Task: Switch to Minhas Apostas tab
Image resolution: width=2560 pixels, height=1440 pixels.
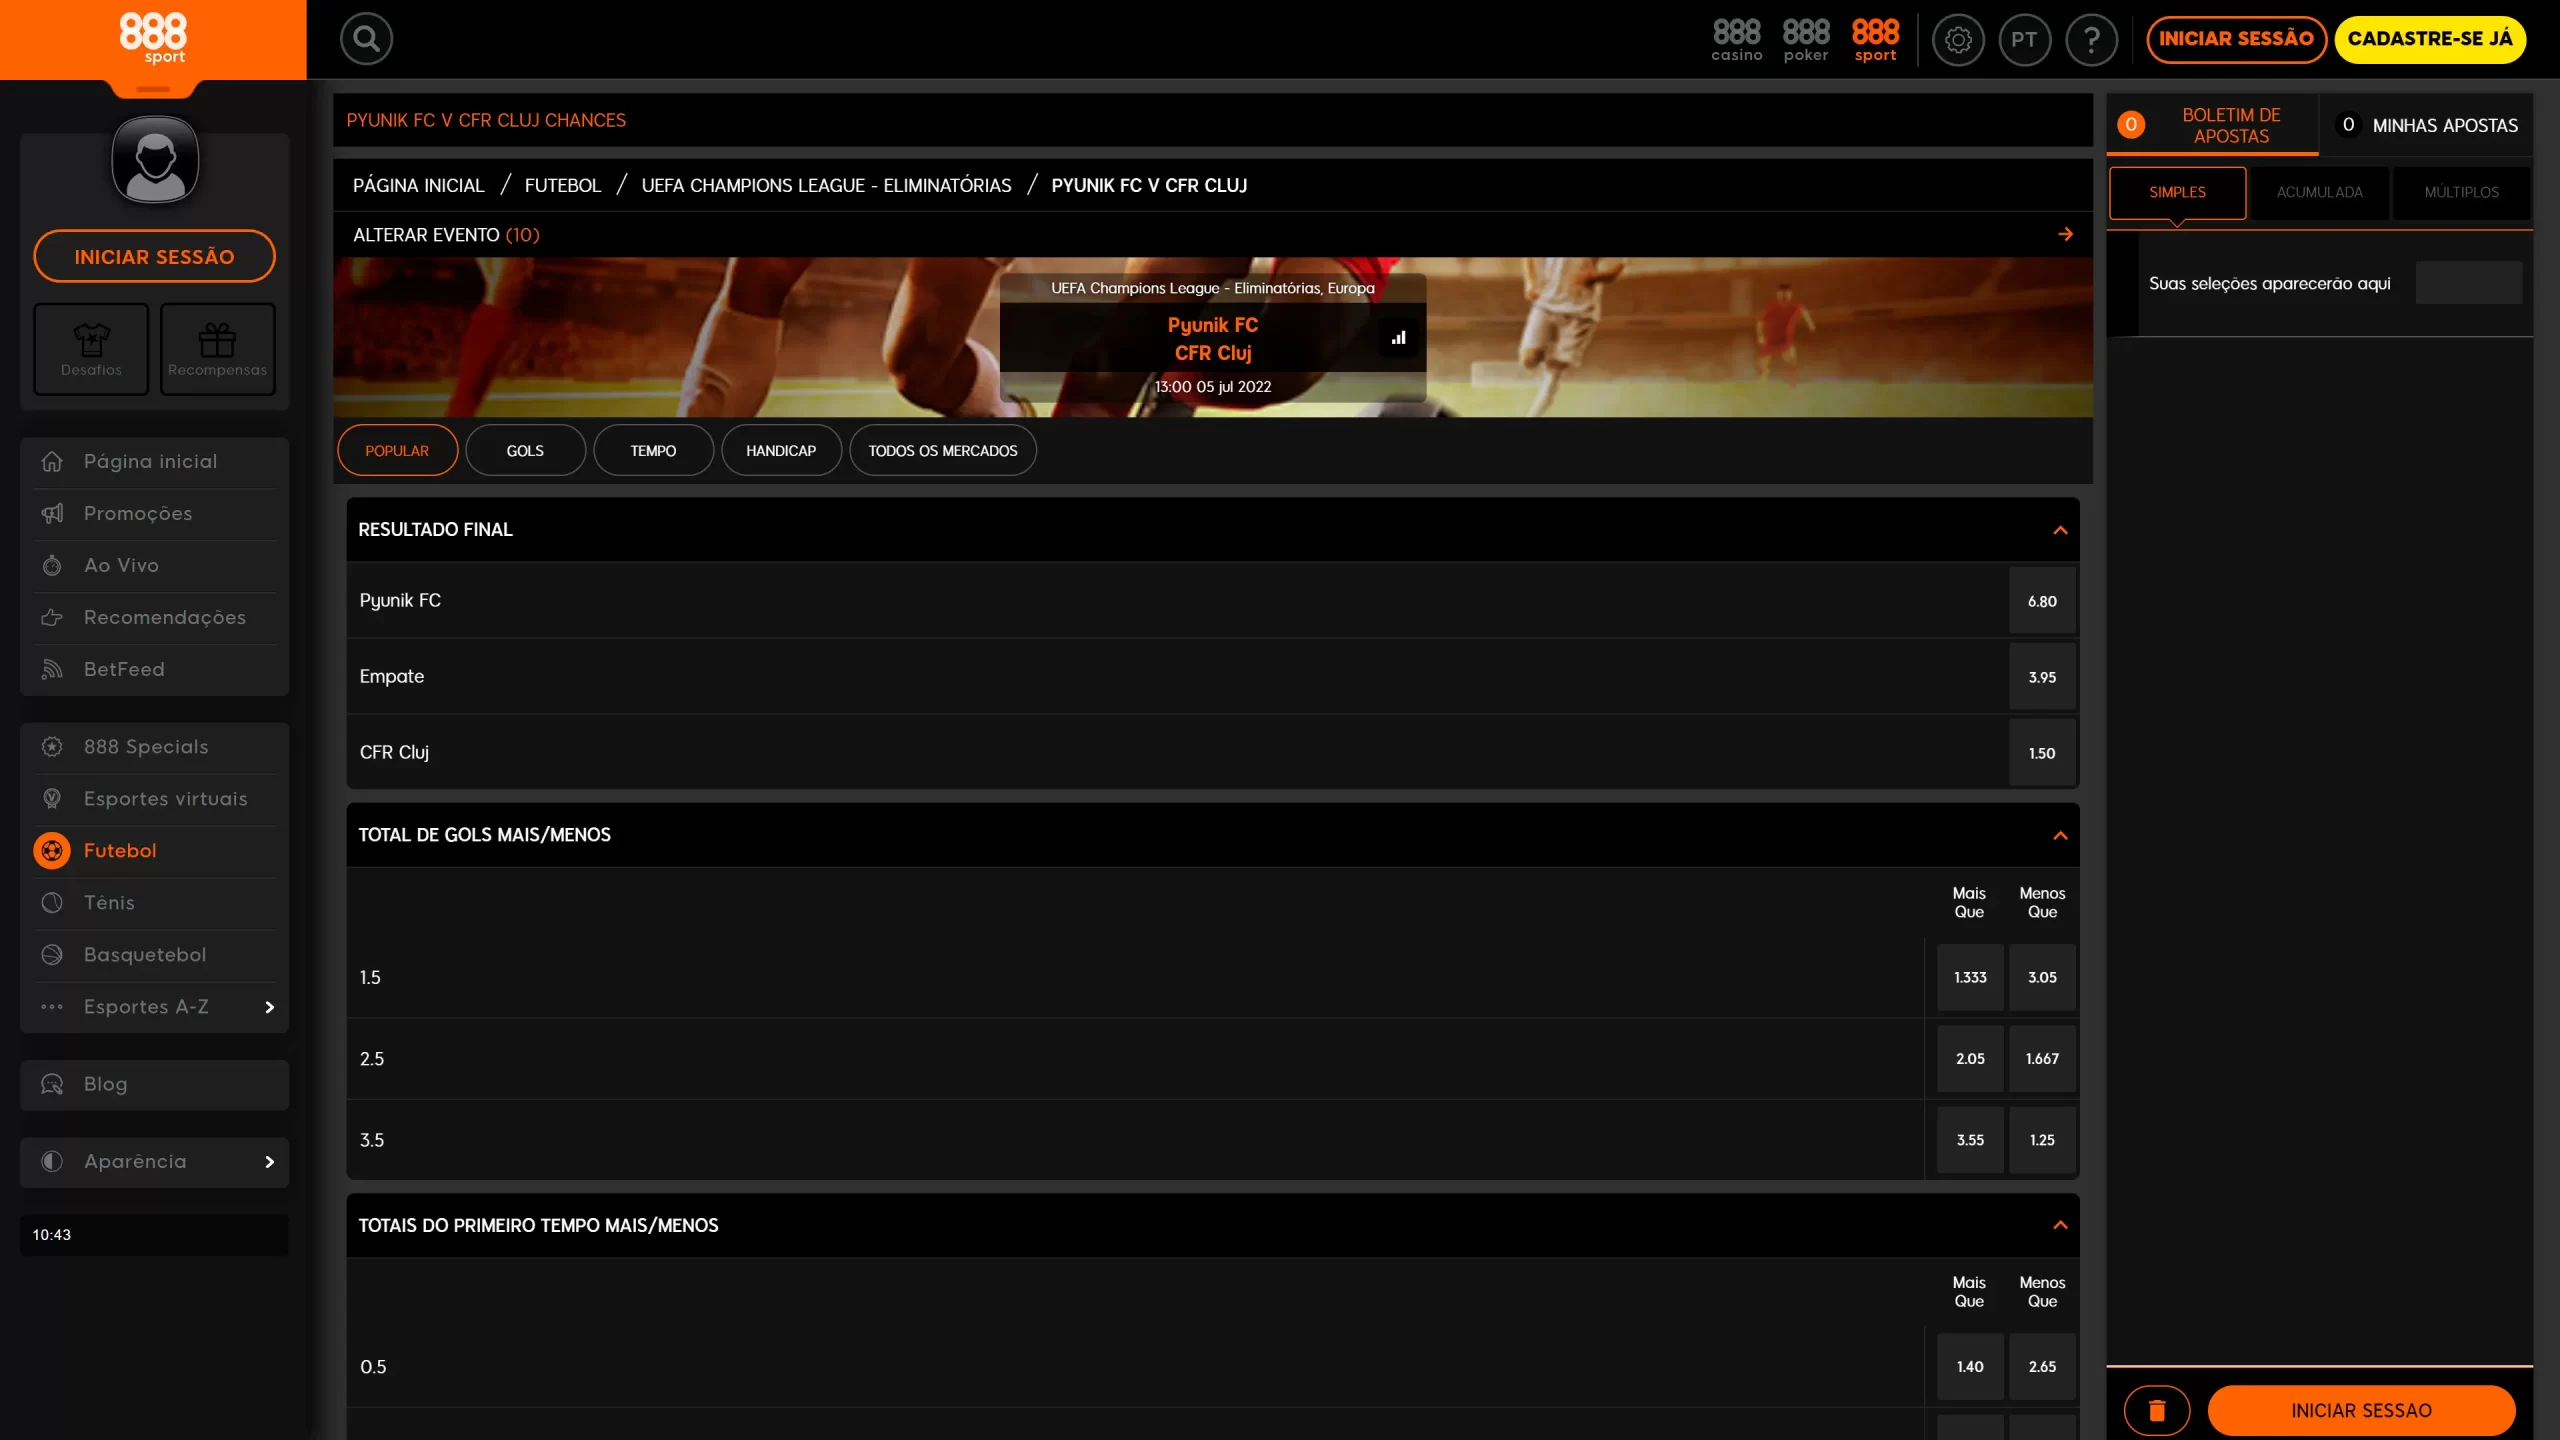Action: click(2427, 125)
